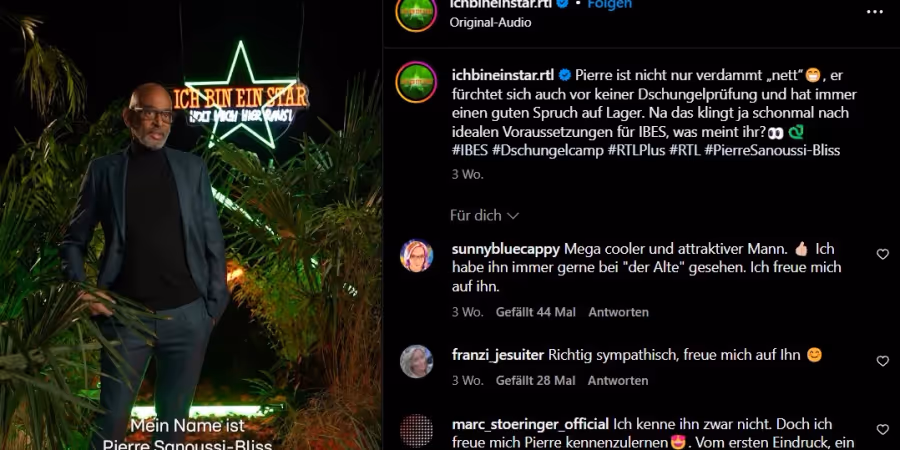
Task: Reply to franzi_jesuiter via 'Antworten'
Action: [x=618, y=381]
